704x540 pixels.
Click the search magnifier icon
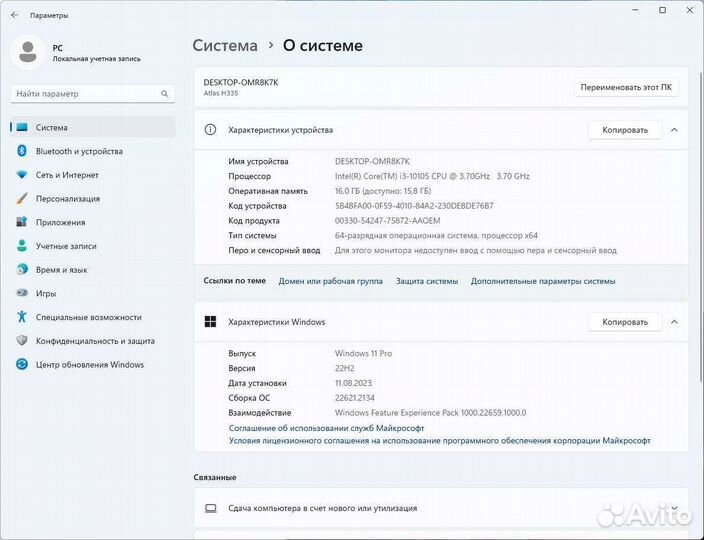tap(164, 93)
